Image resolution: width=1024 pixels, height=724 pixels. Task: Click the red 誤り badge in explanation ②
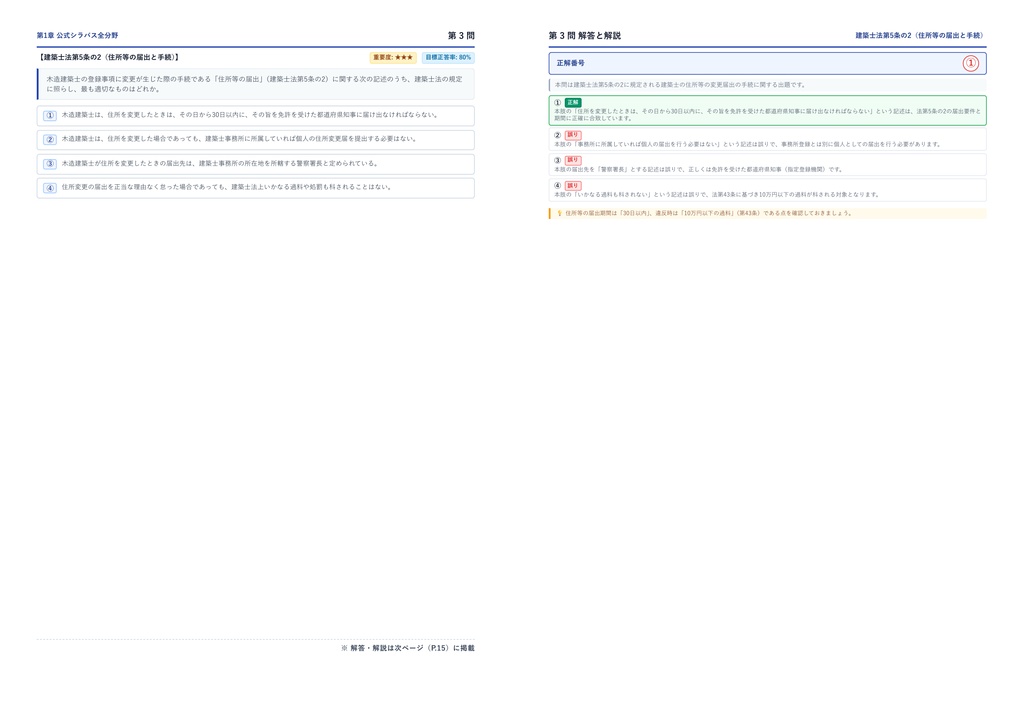(573, 135)
